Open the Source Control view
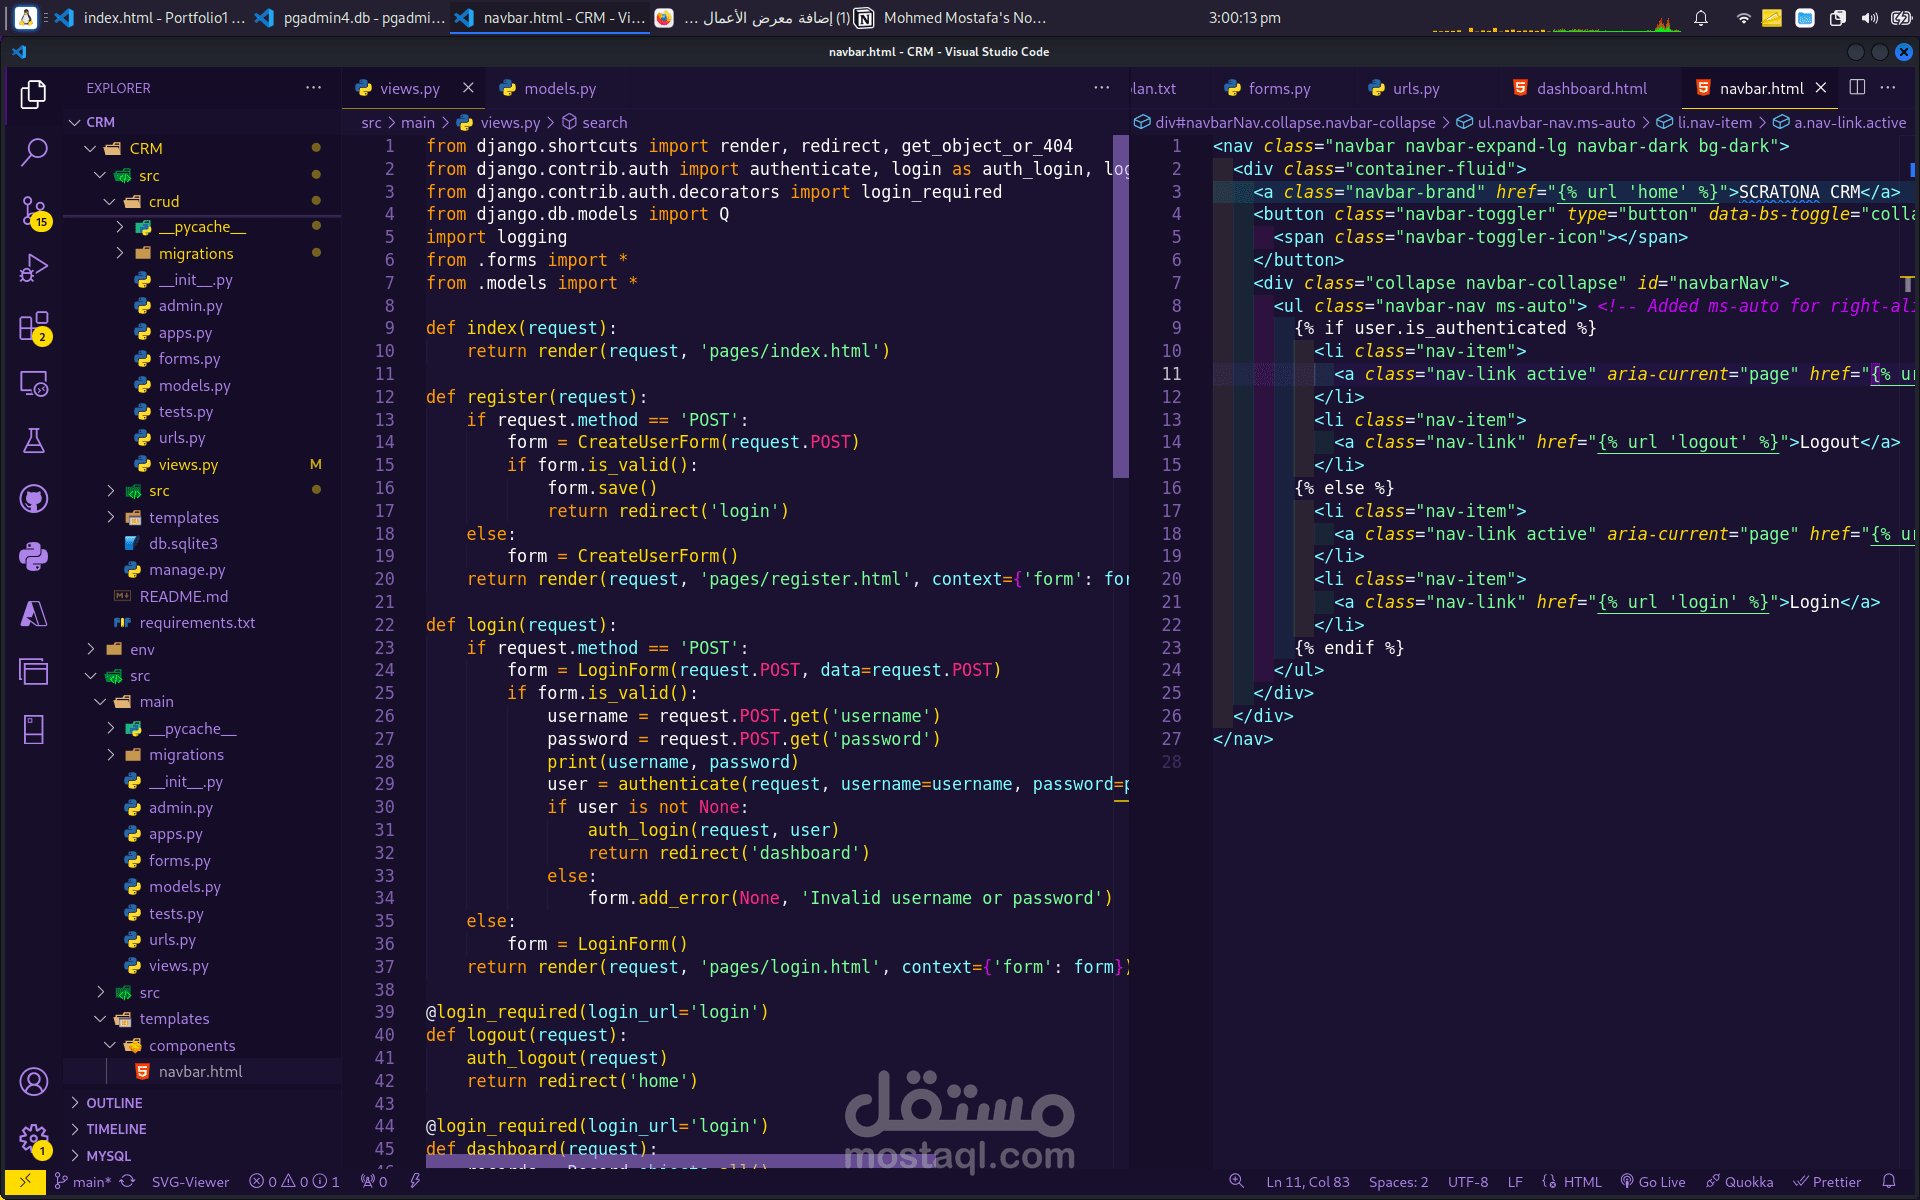The image size is (1920, 1200). pos(34,211)
